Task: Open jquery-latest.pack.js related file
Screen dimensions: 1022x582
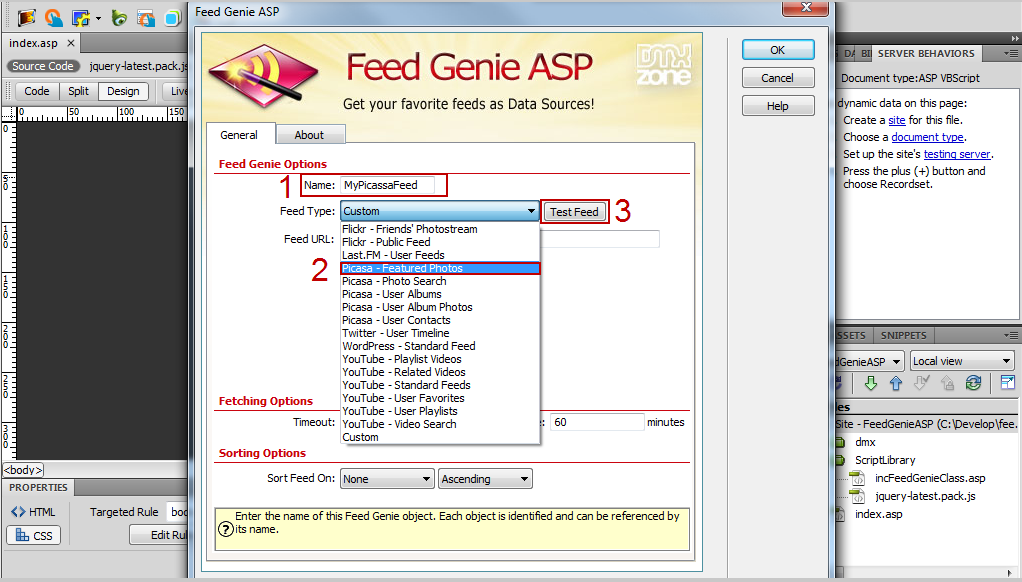Action: click(138, 66)
